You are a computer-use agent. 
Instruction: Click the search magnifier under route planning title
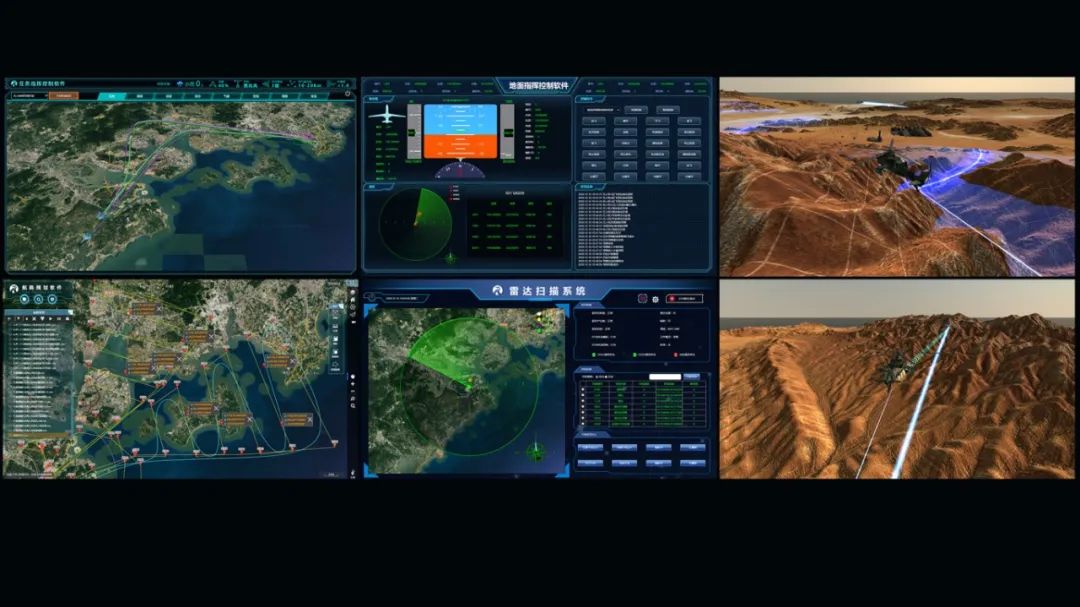(39, 299)
